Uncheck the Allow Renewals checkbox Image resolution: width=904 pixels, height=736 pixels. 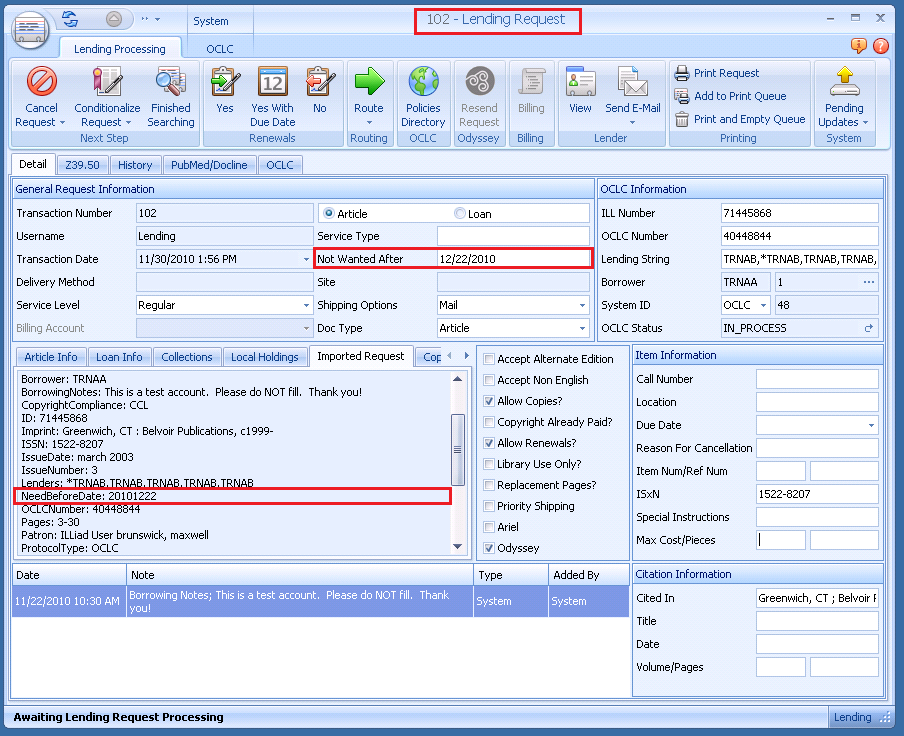tap(489, 443)
